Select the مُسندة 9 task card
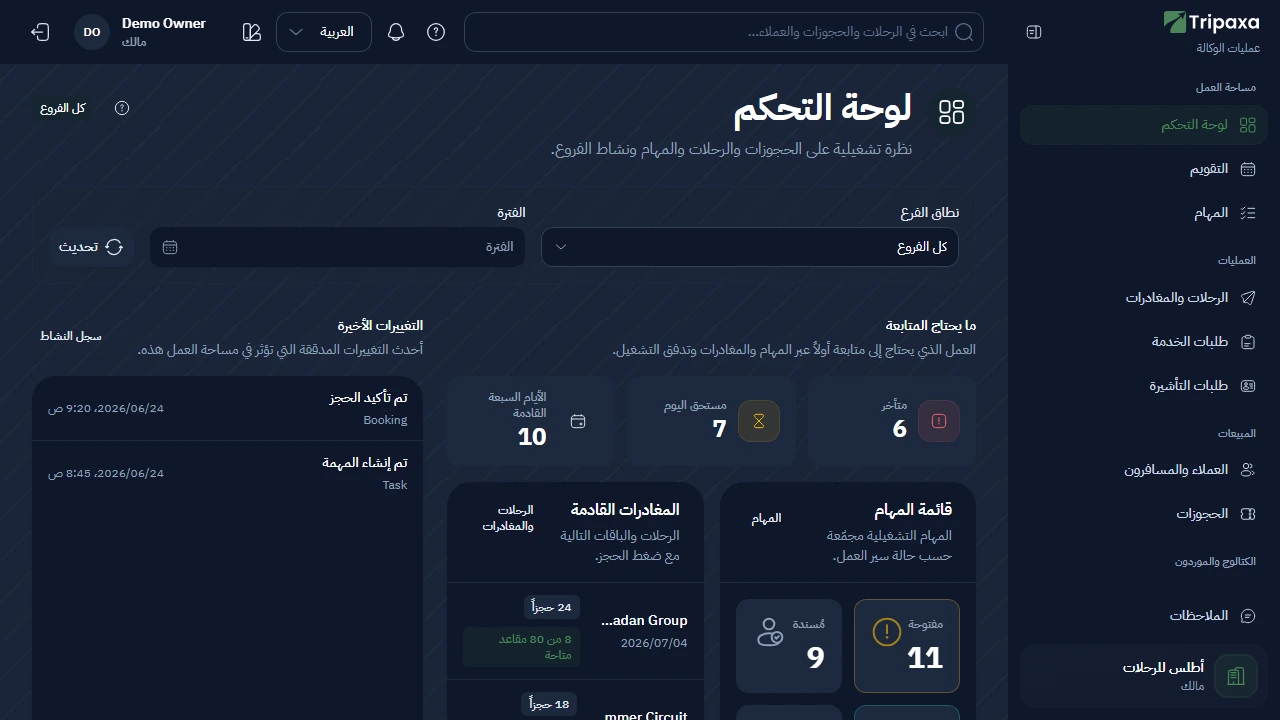 click(x=789, y=646)
